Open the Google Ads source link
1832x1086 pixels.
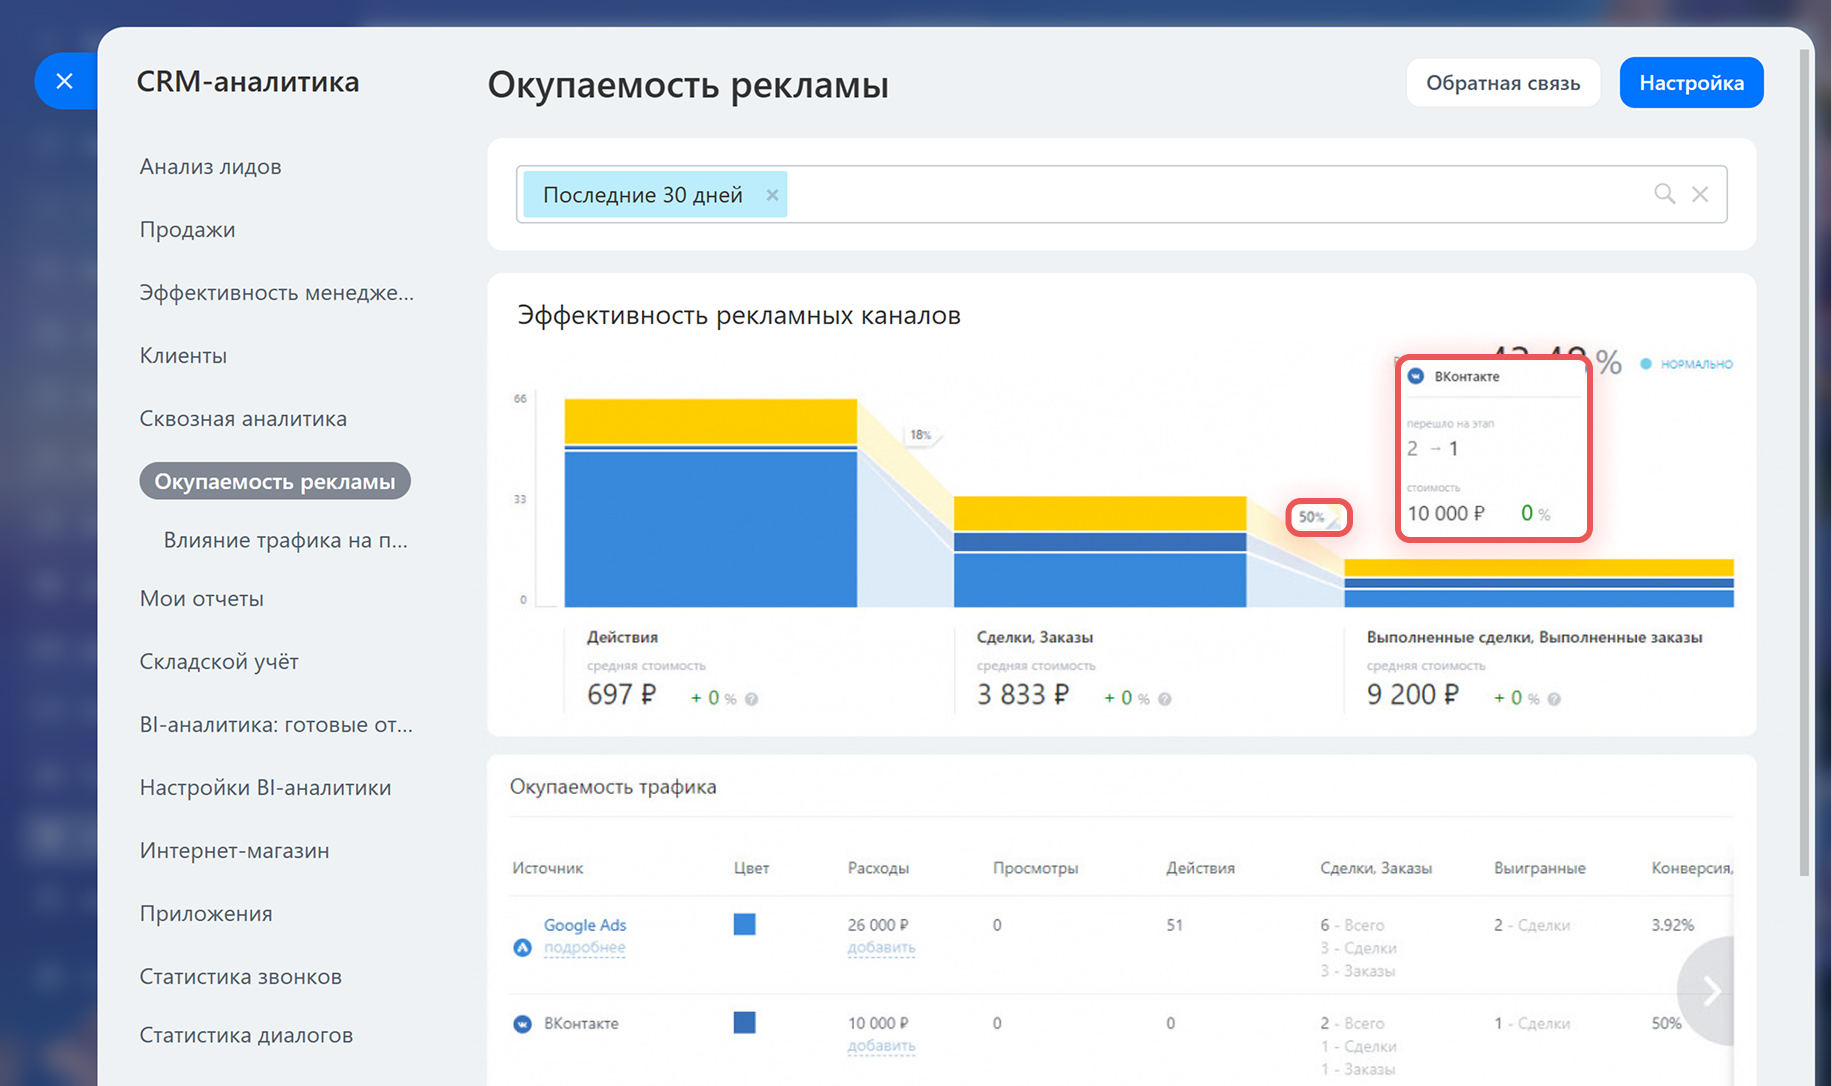click(585, 925)
